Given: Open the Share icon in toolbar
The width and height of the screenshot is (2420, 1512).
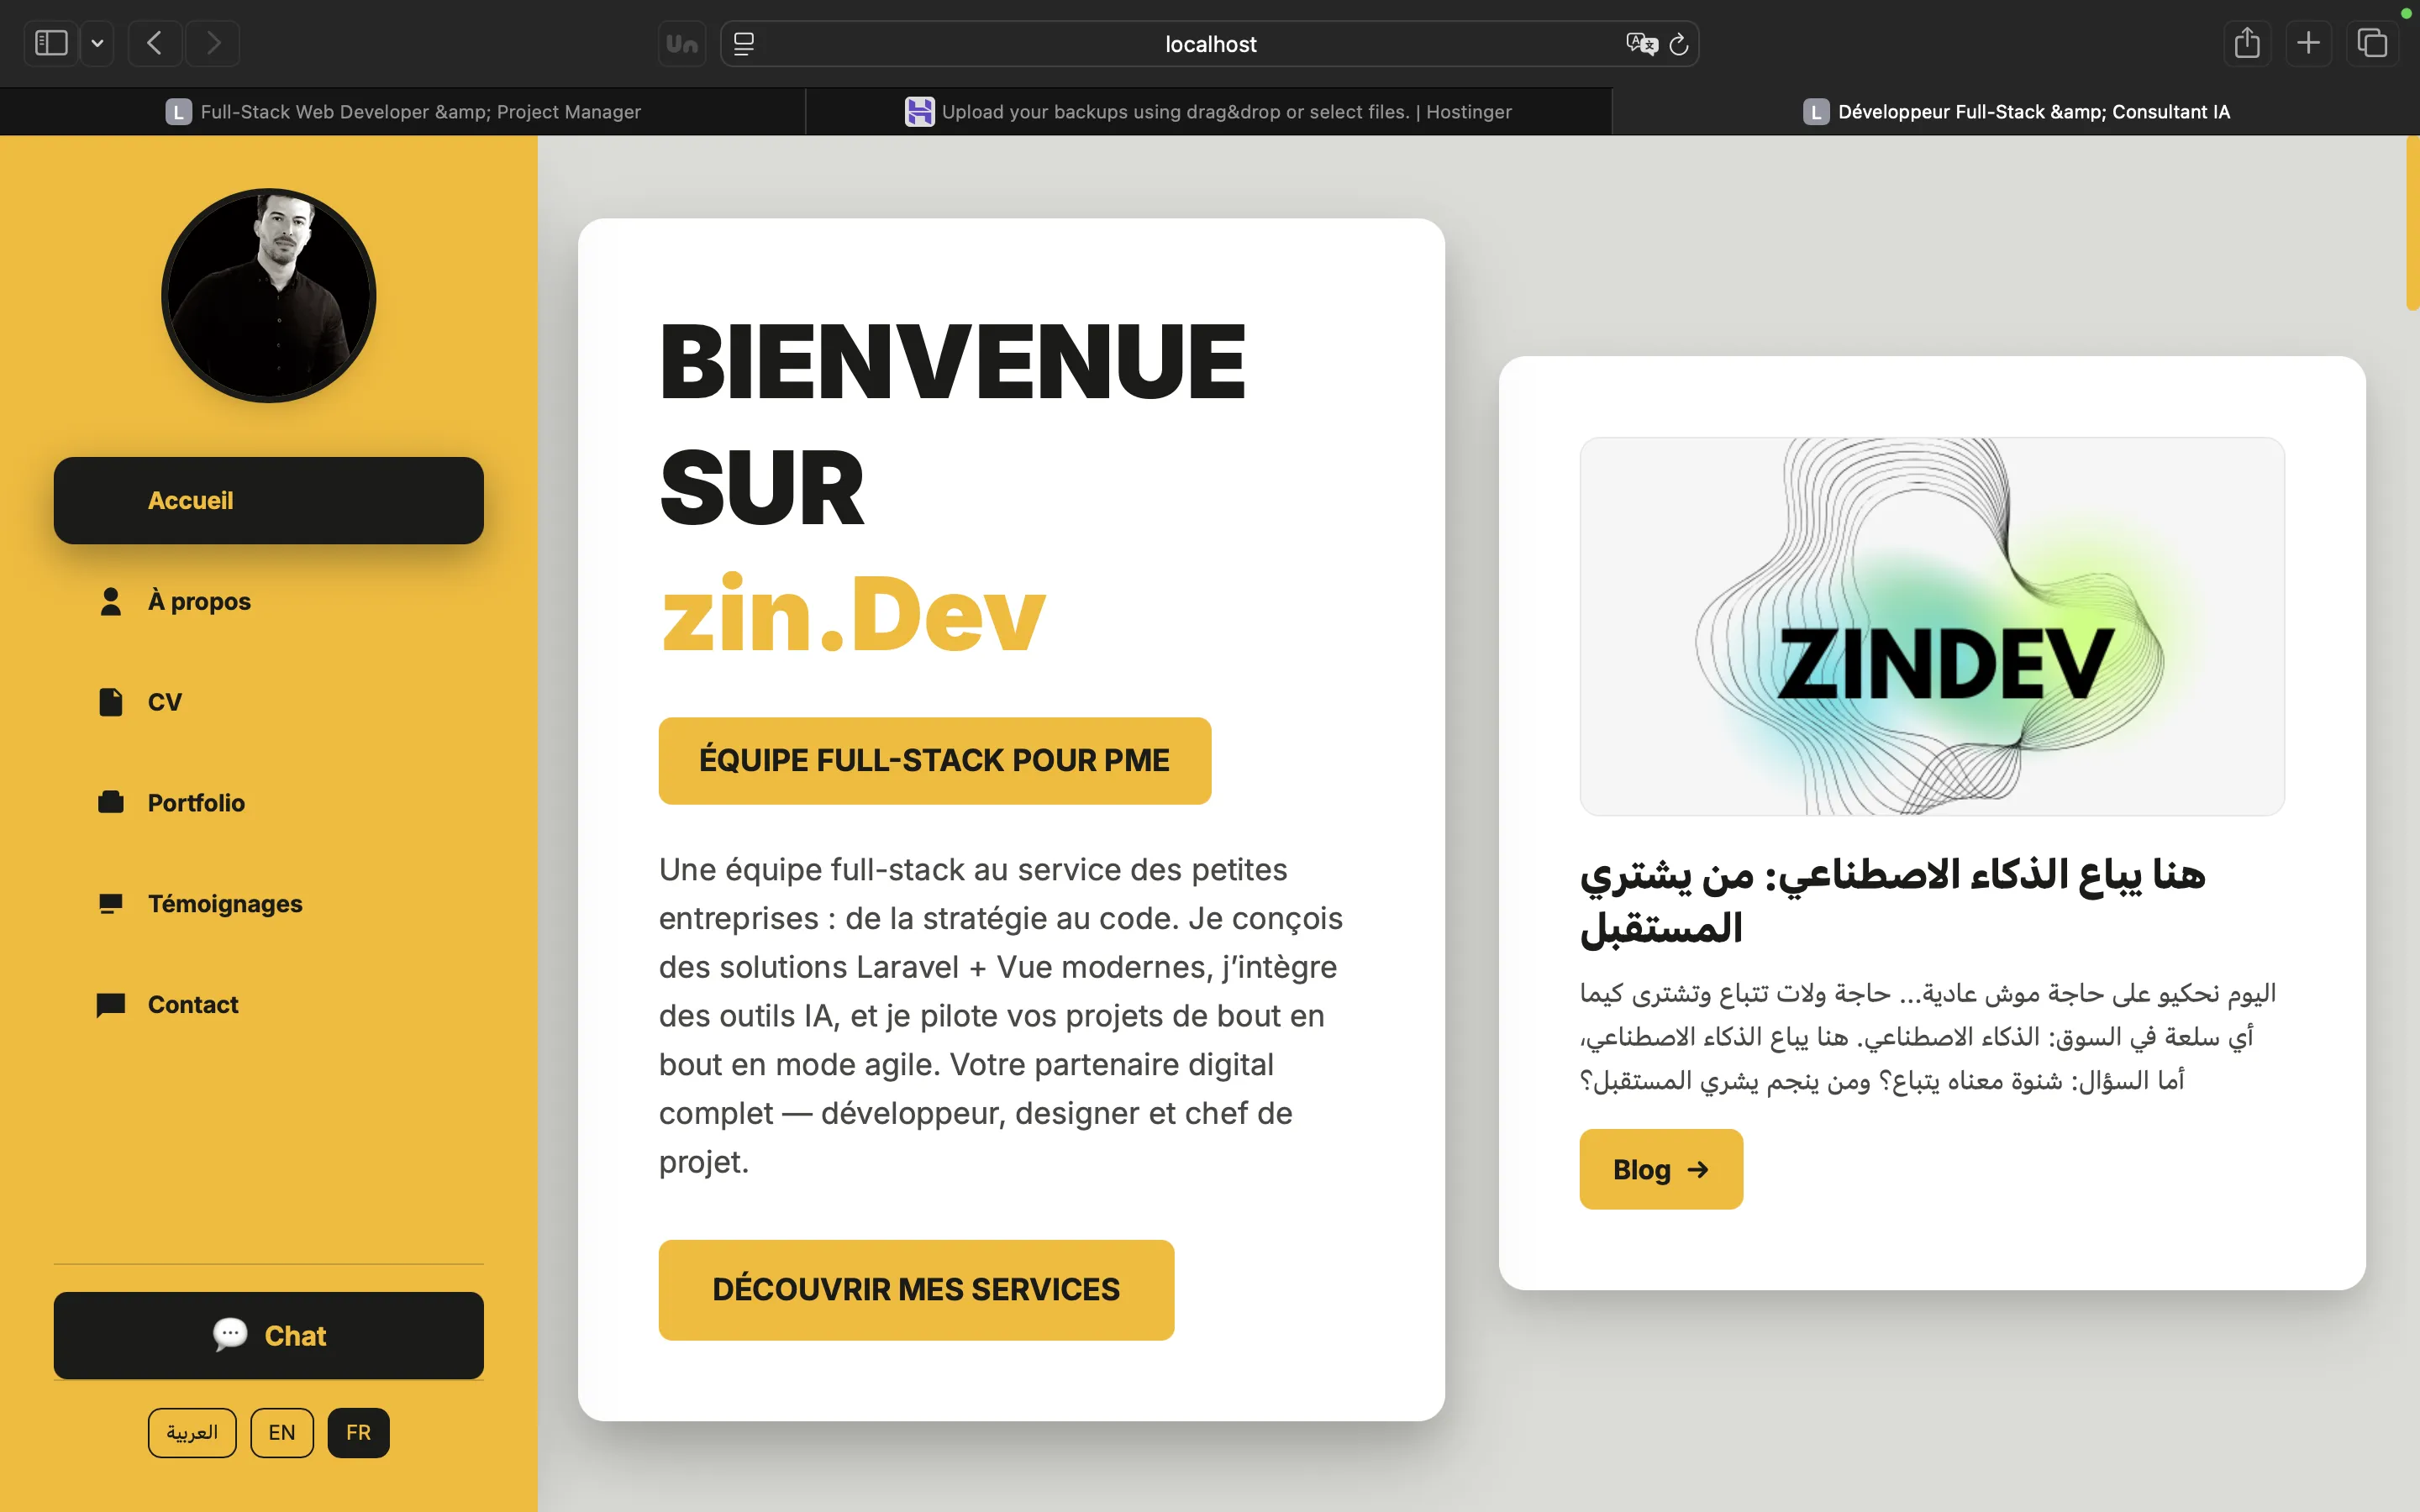Looking at the screenshot, I should [2248, 43].
